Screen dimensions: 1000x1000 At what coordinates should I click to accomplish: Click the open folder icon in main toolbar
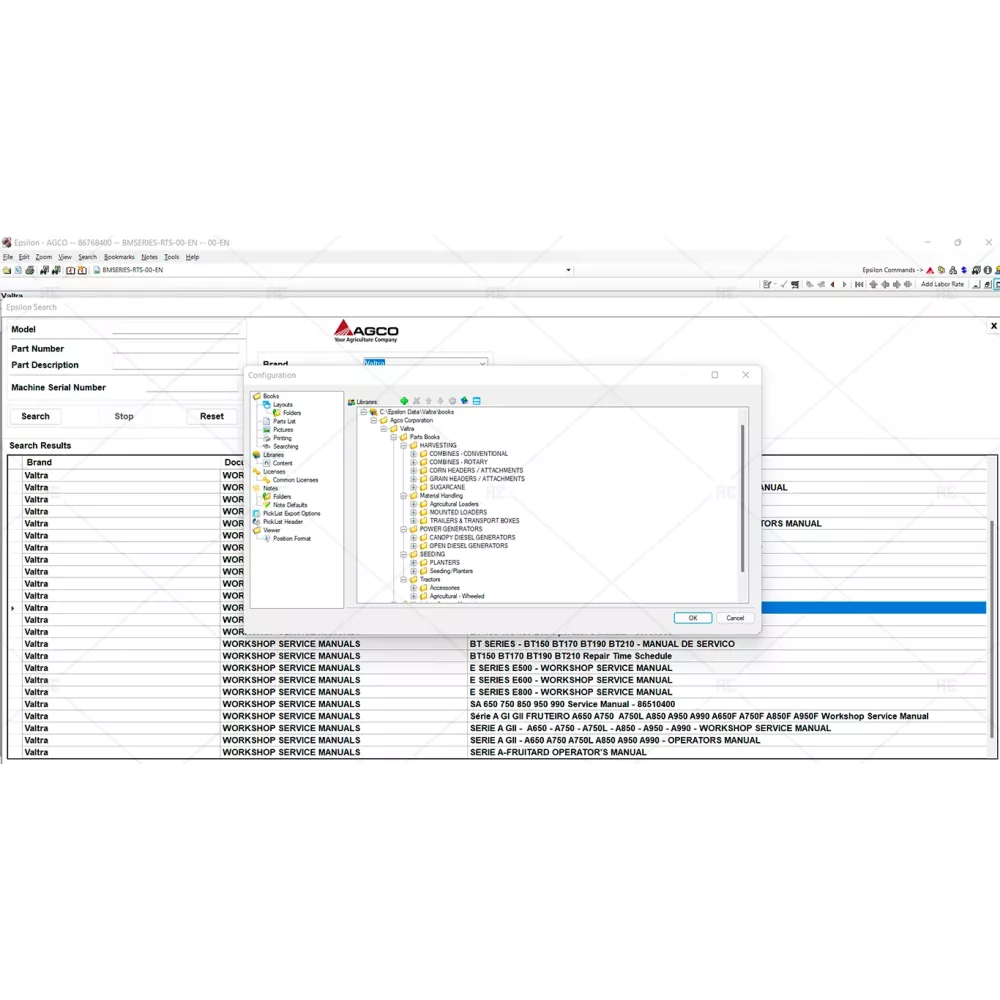(x=7, y=270)
